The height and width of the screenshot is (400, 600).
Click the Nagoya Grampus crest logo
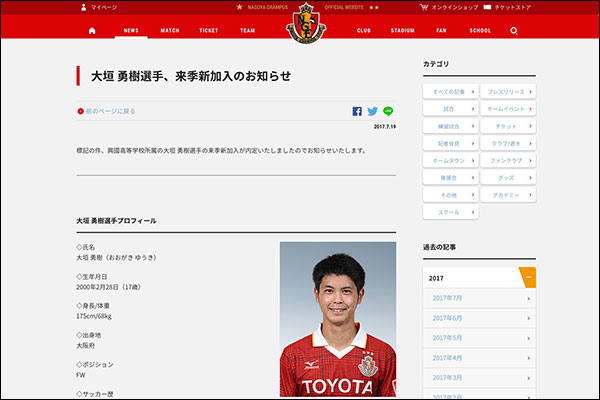click(x=306, y=23)
